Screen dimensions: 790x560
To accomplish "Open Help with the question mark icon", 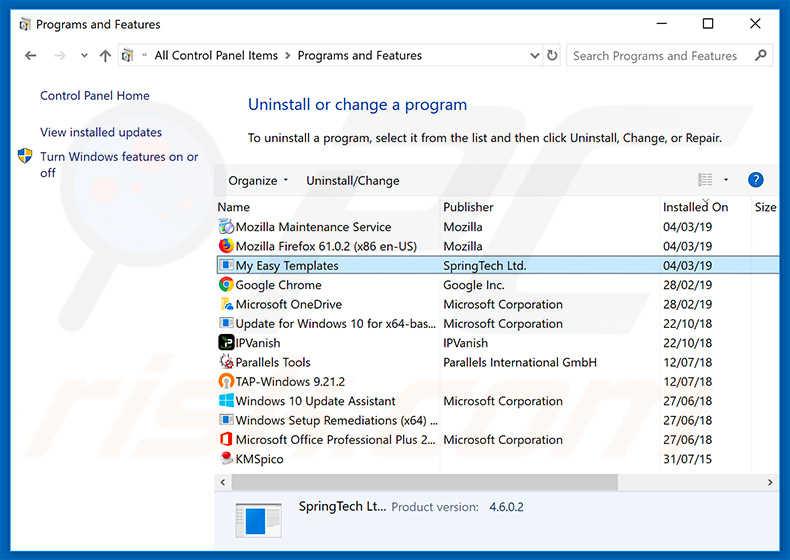I will pyautogui.click(x=755, y=180).
